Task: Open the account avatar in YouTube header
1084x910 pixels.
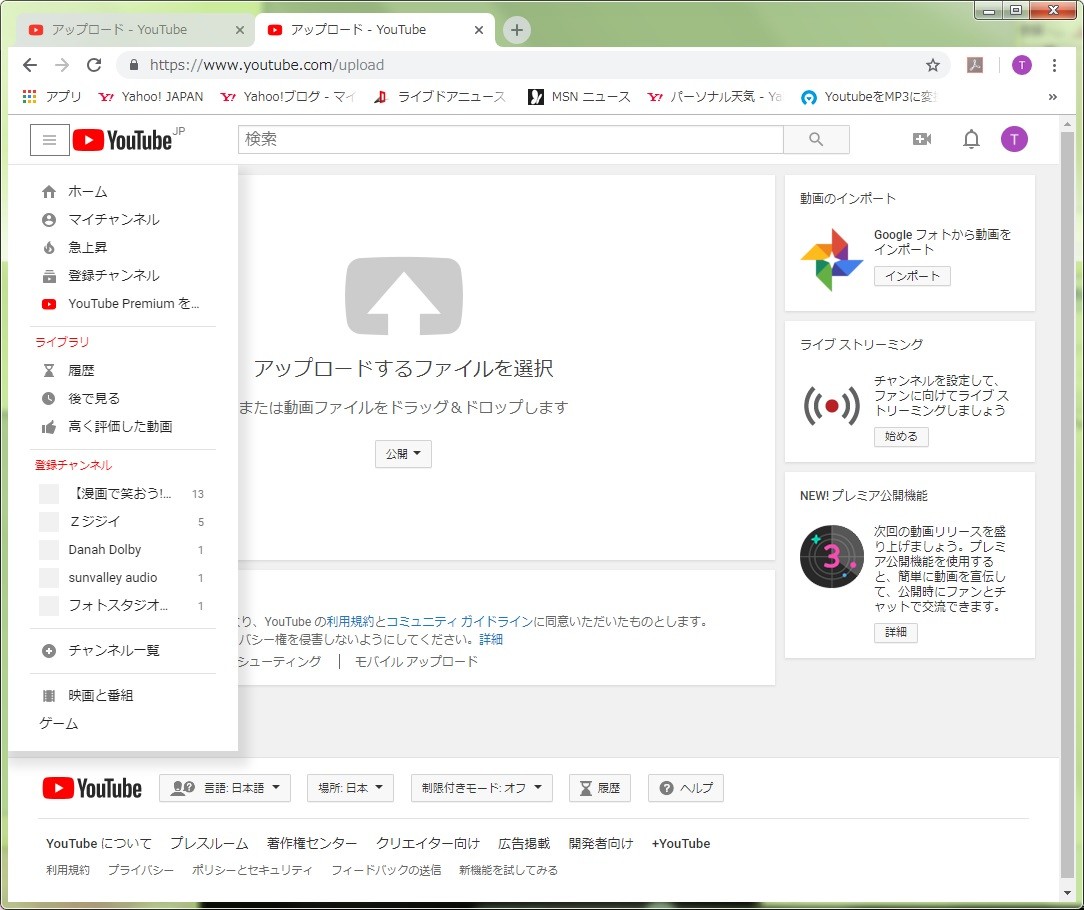Action: (x=1014, y=140)
